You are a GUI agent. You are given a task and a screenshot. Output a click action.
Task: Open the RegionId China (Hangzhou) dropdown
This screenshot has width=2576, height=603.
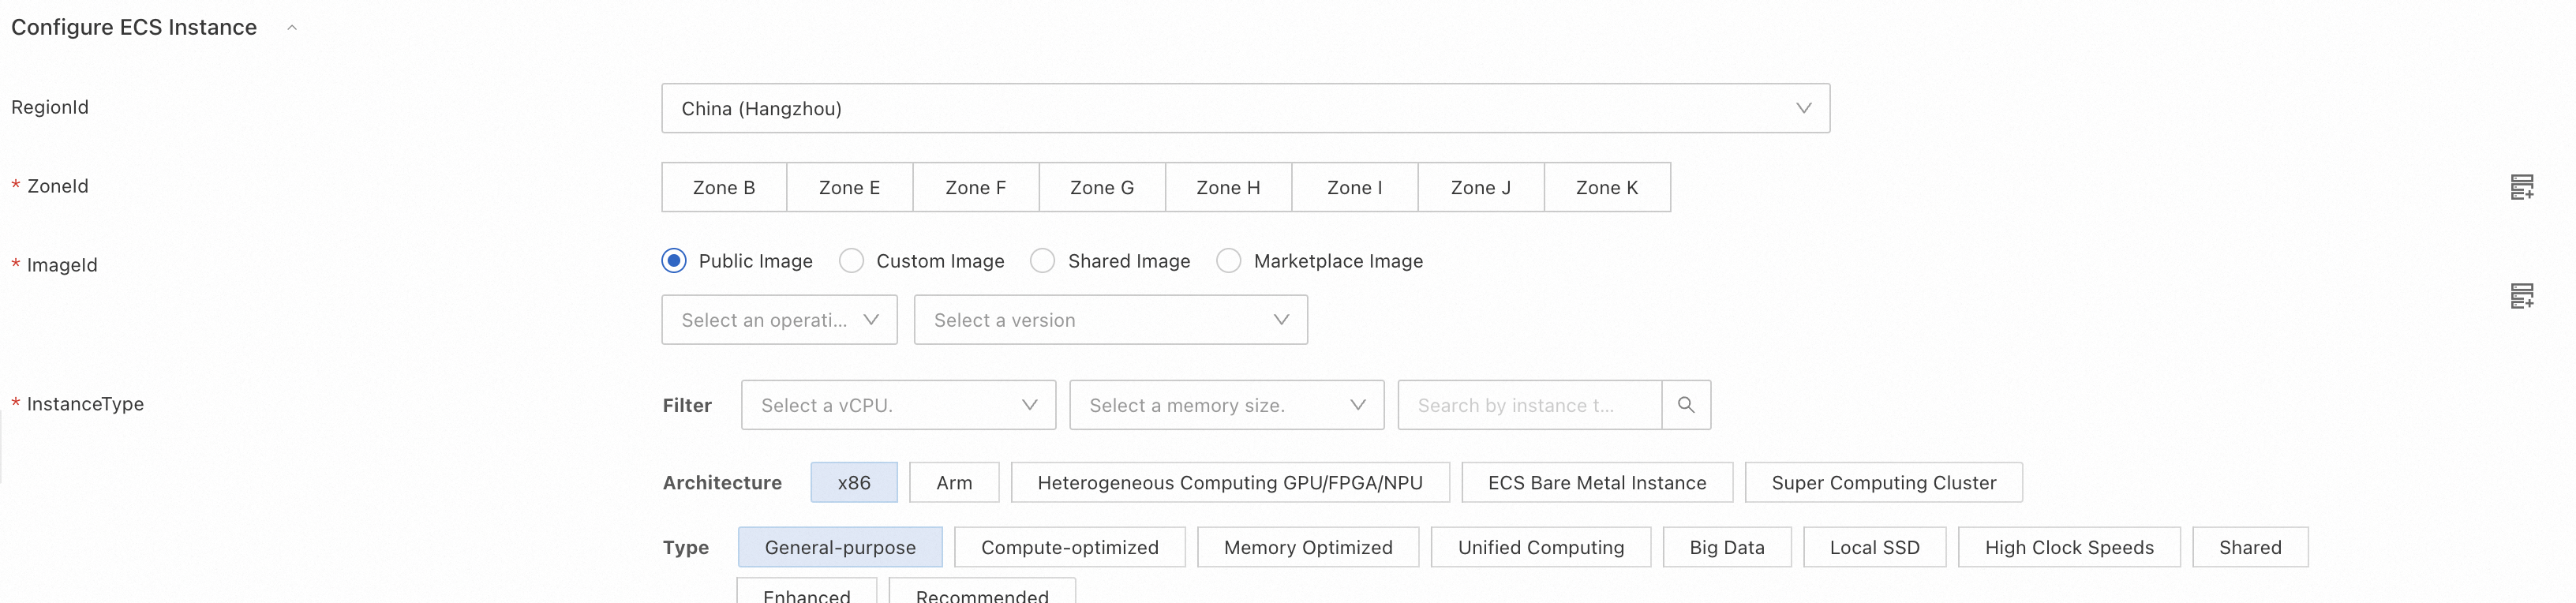(1245, 108)
